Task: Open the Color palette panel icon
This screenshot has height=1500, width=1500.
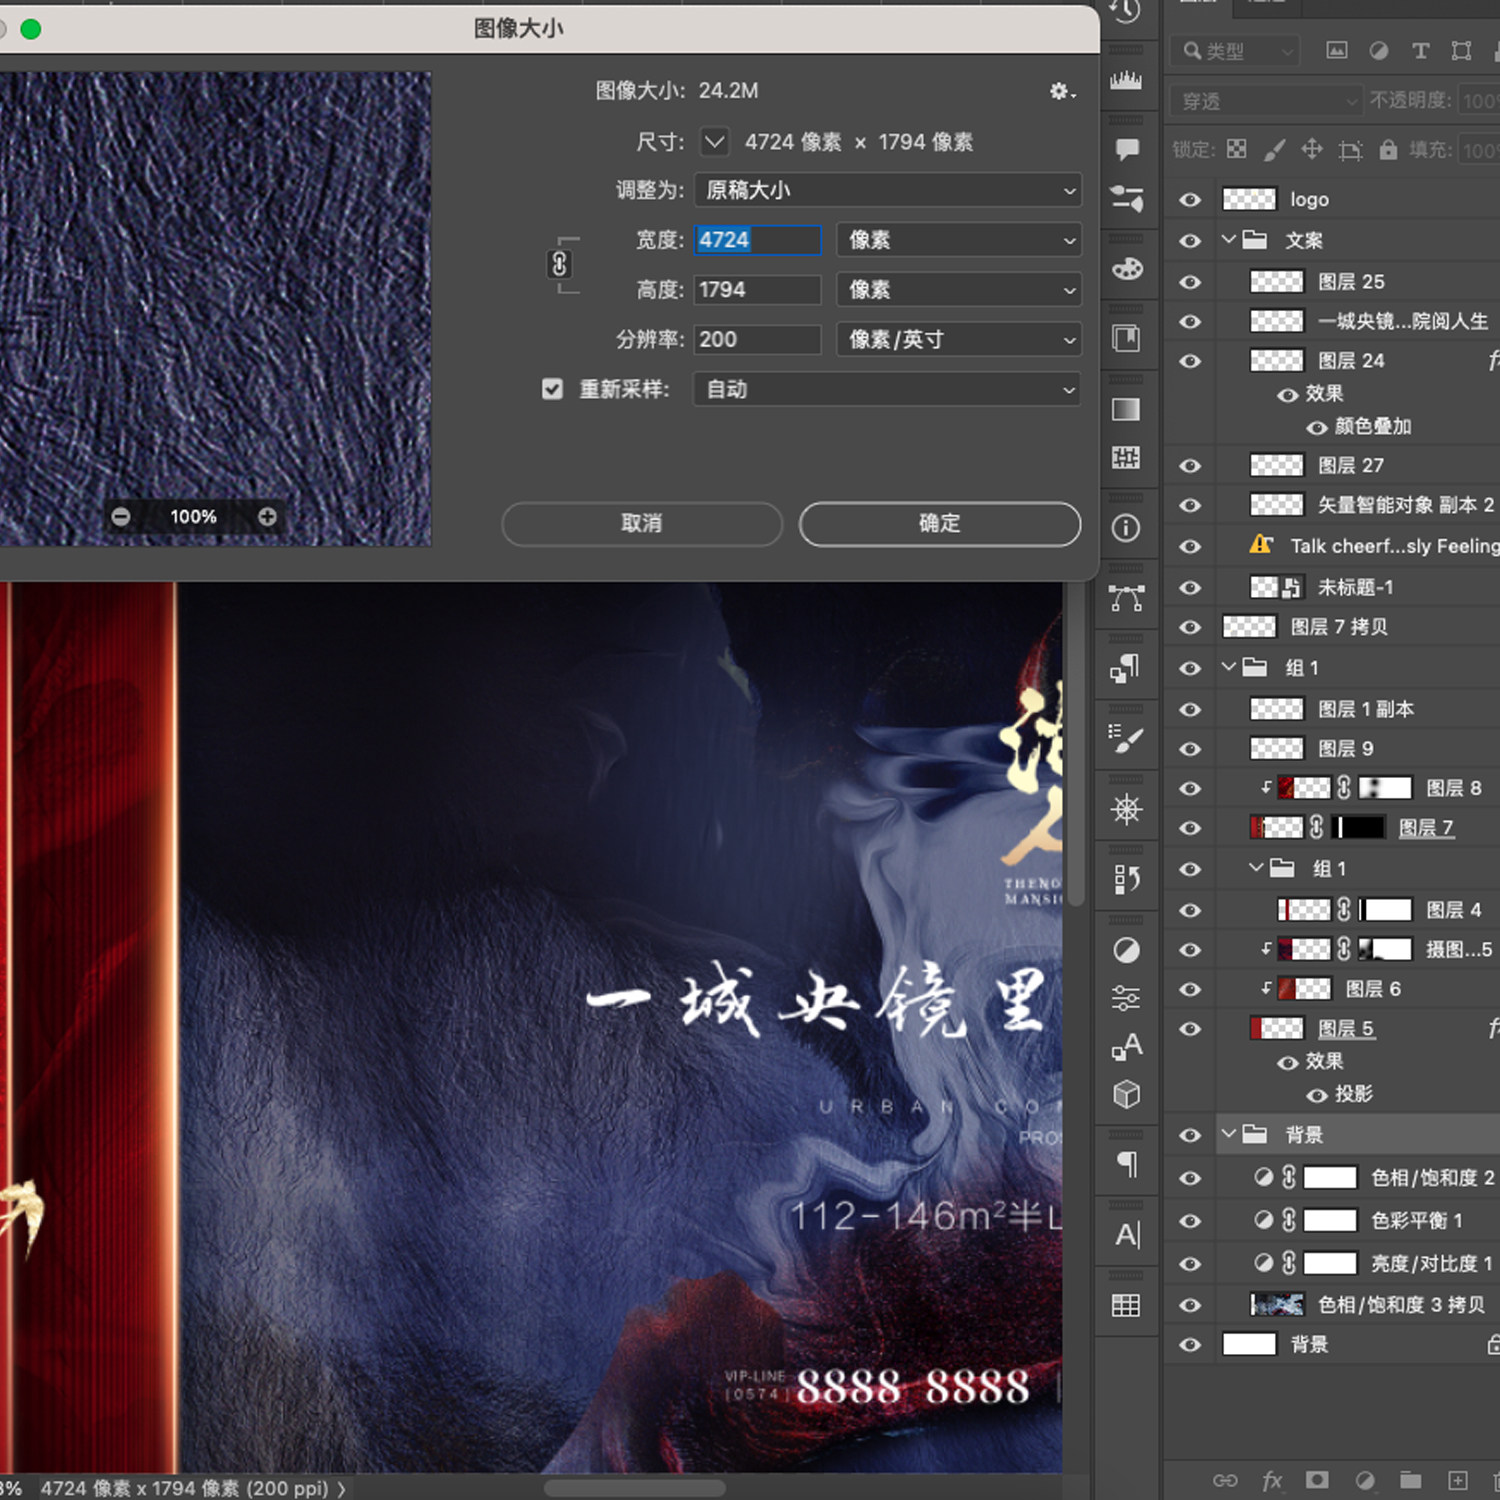Action: point(1127,269)
